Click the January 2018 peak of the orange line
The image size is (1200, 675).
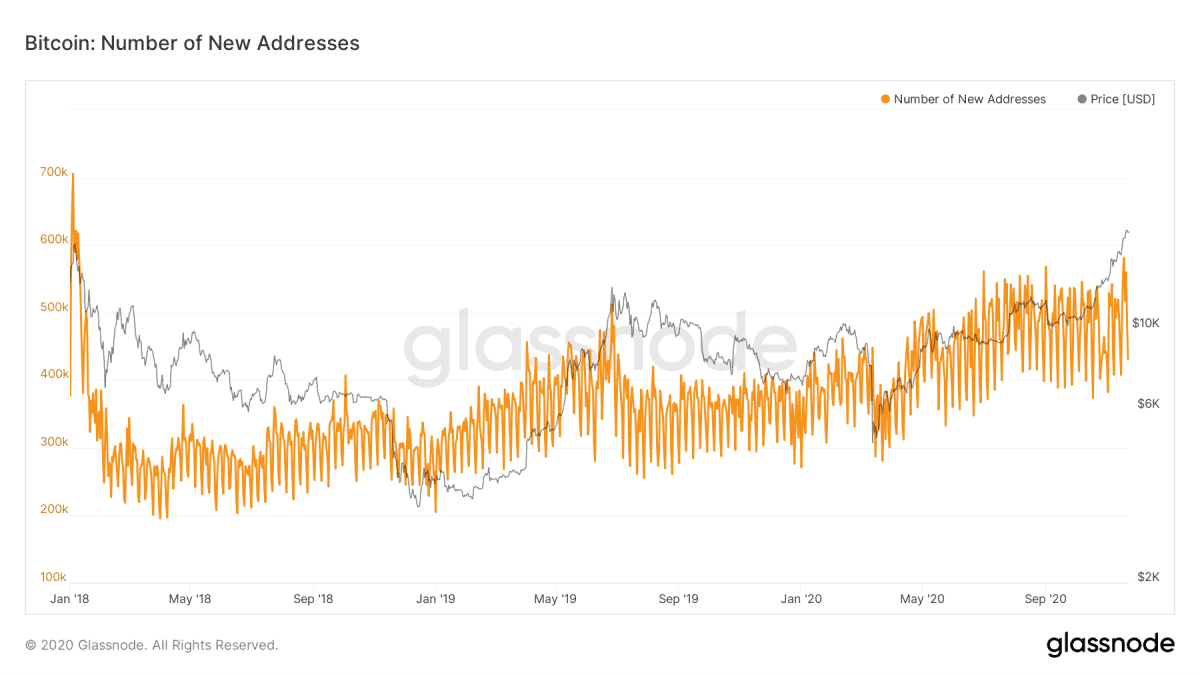pyautogui.click(x=73, y=174)
